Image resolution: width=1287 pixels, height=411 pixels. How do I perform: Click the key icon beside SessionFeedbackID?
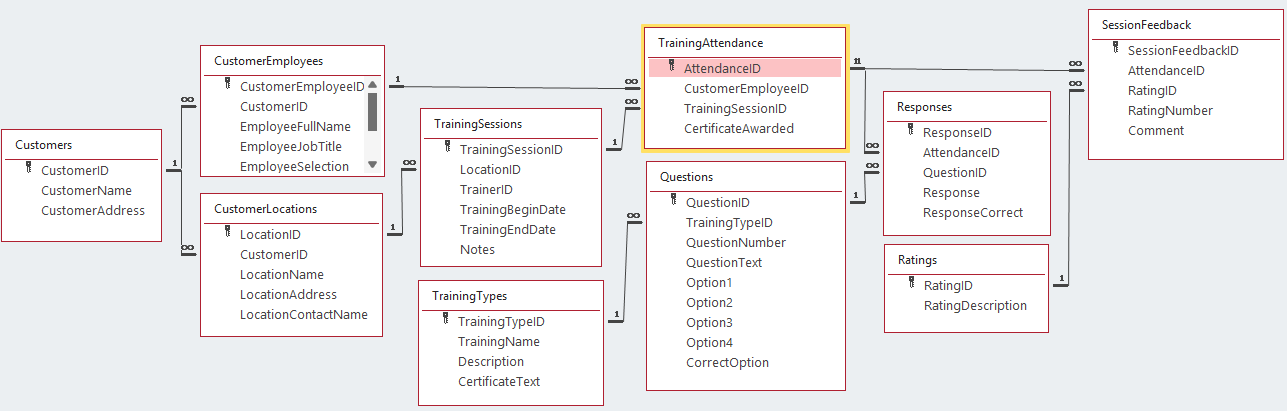pyautogui.click(x=1115, y=49)
